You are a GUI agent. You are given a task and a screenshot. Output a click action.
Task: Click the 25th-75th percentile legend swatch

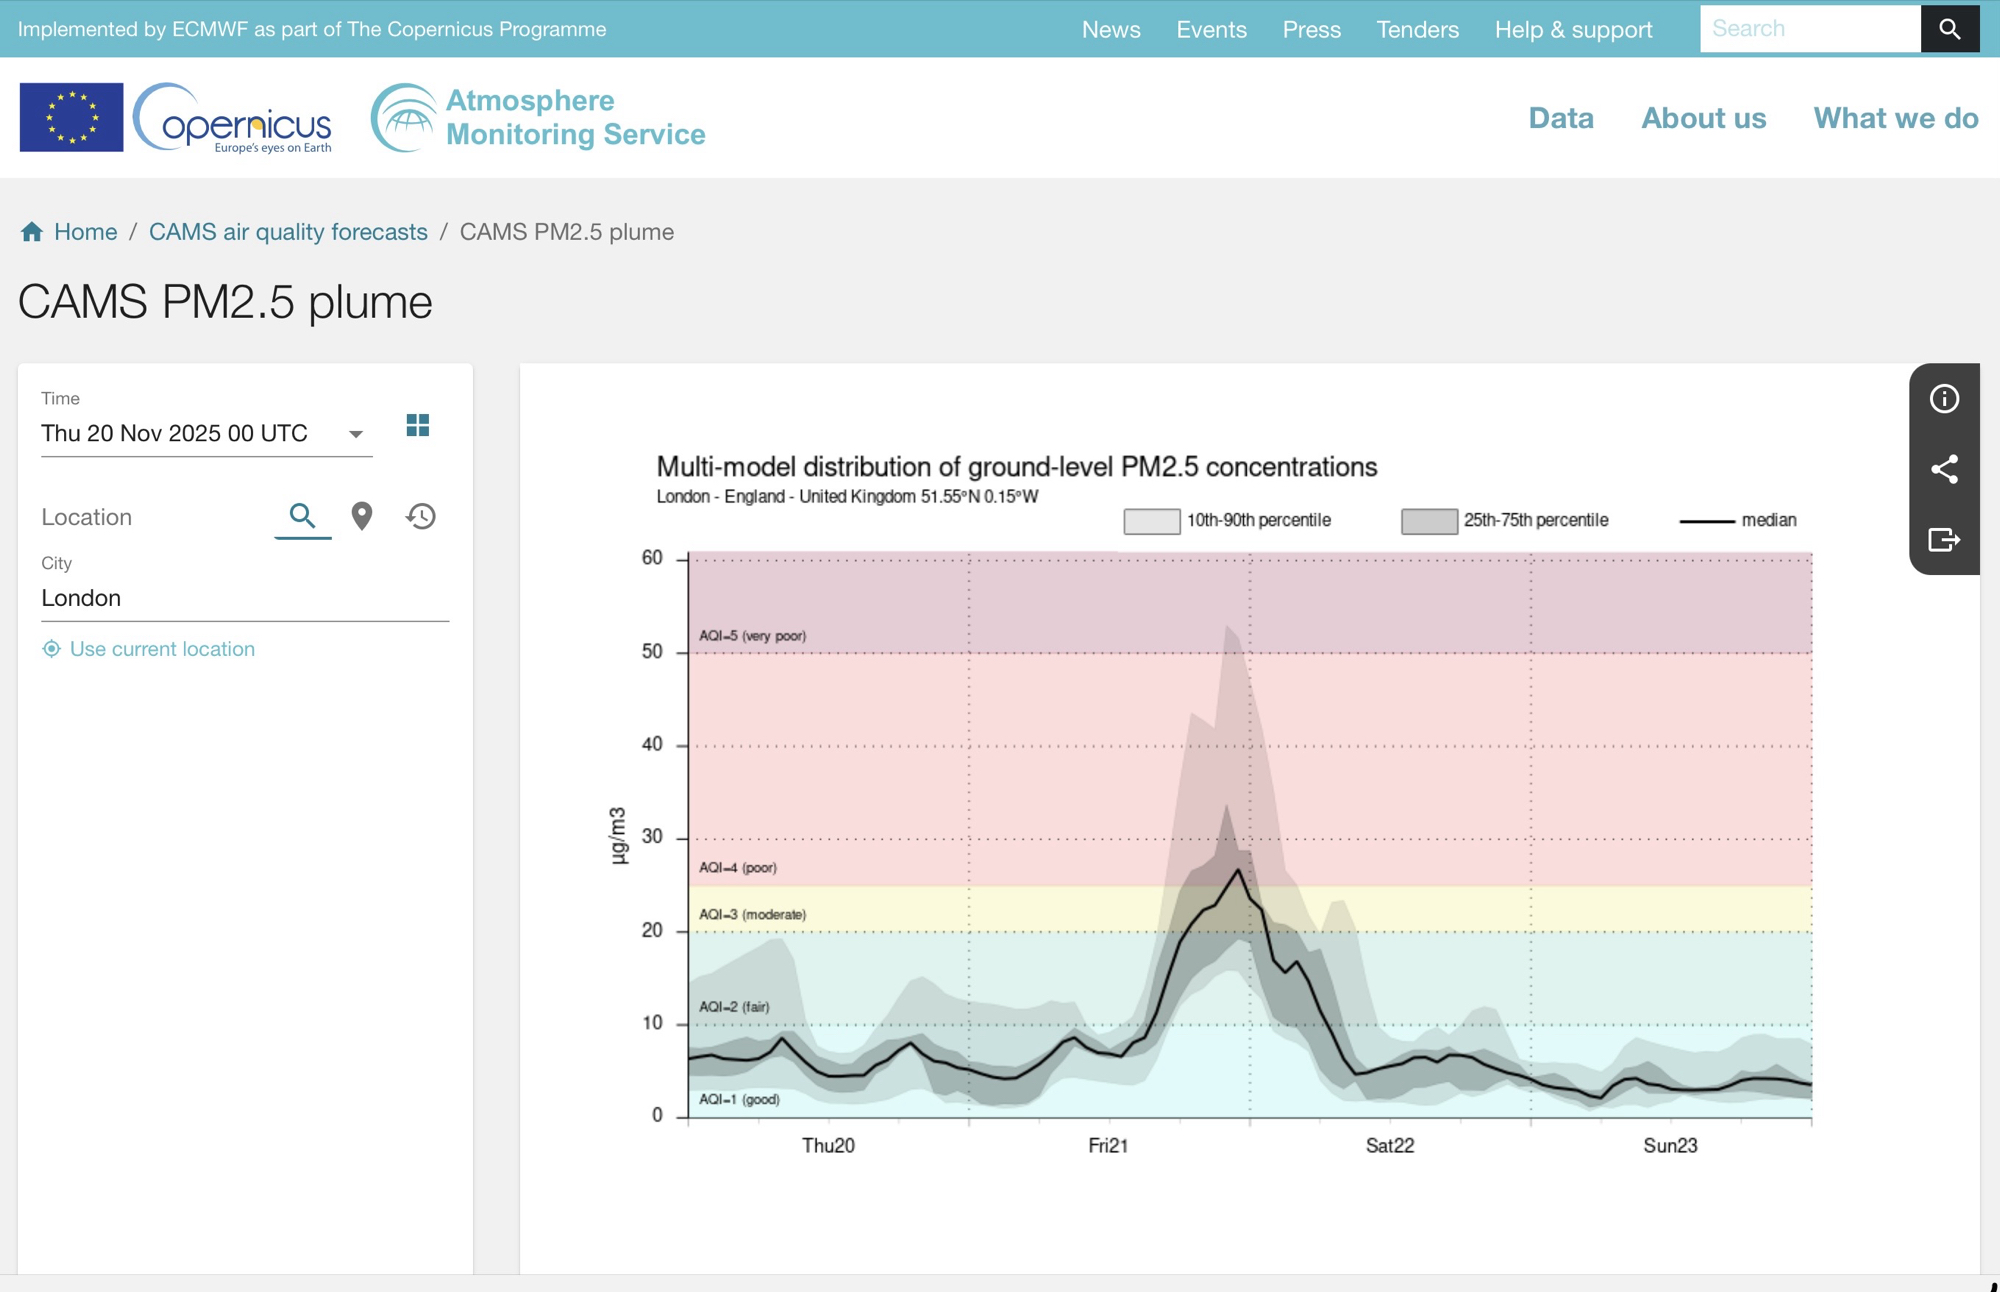(x=1428, y=521)
